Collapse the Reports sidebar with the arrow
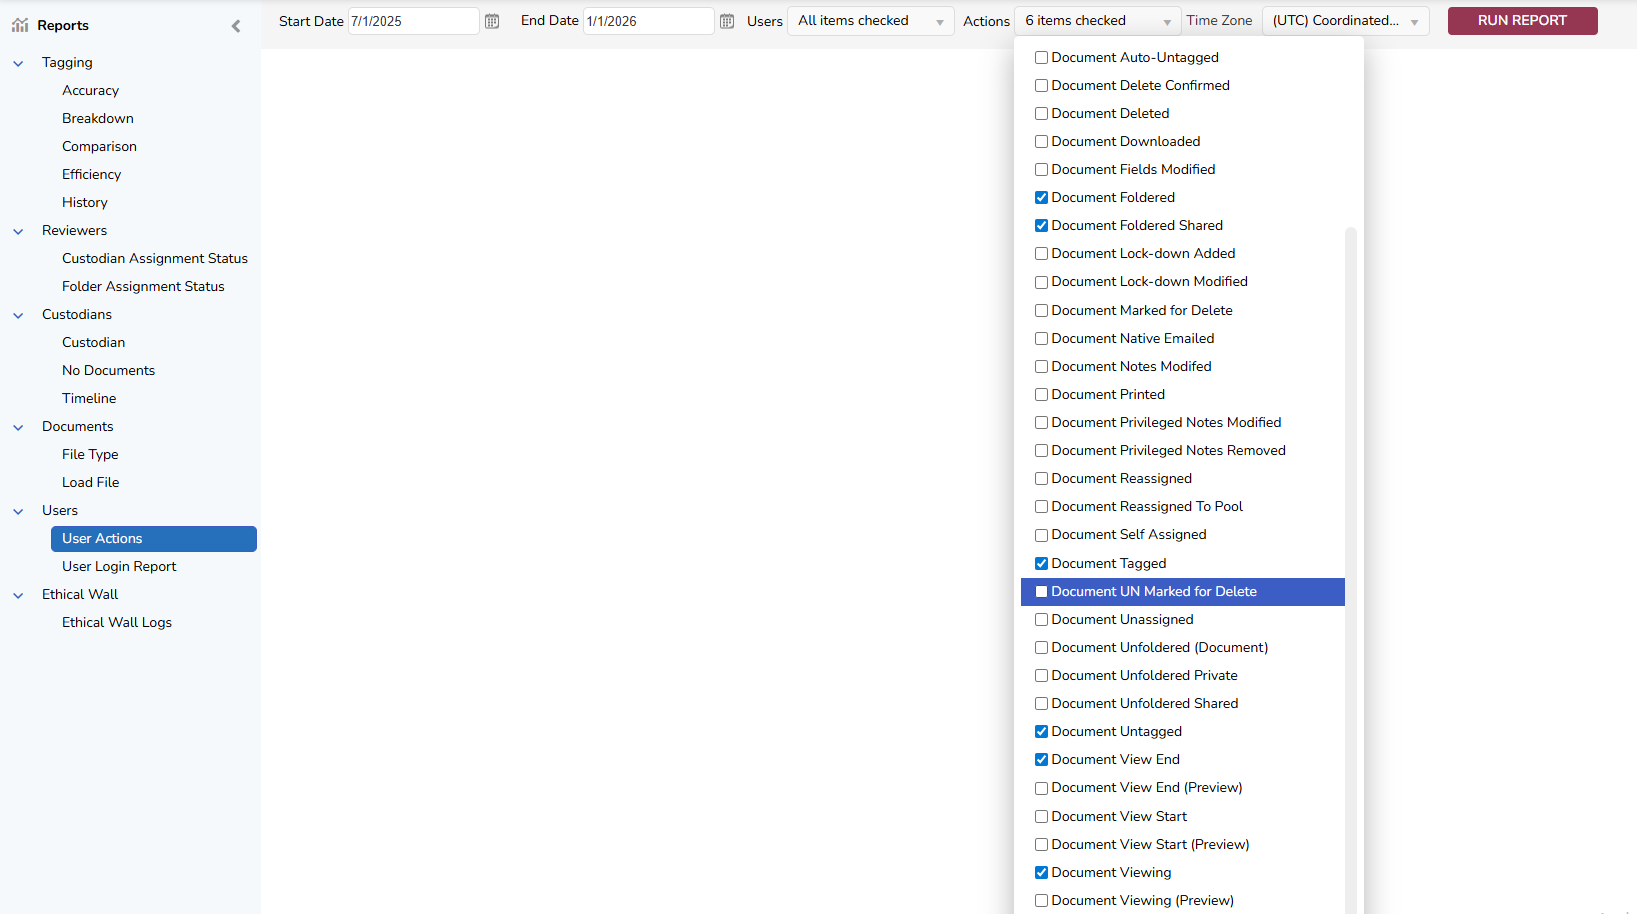 tap(236, 26)
